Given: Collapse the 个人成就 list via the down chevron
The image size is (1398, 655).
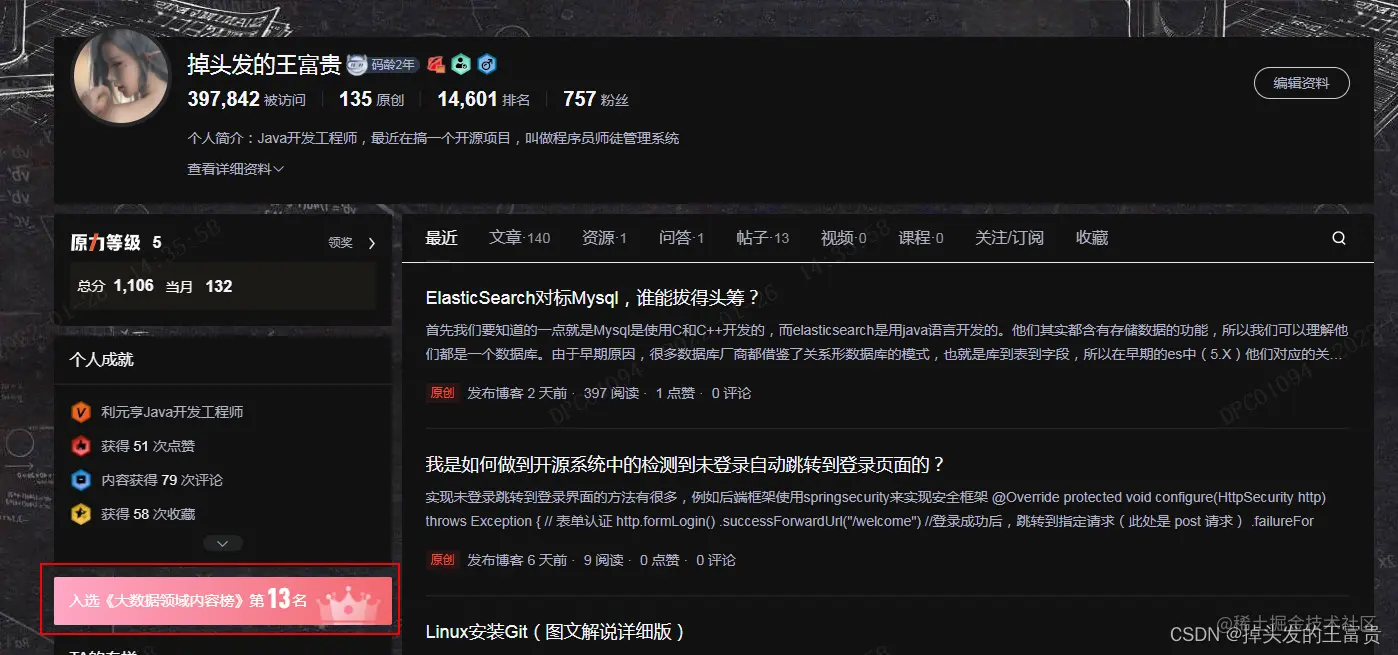Looking at the screenshot, I should point(222,542).
